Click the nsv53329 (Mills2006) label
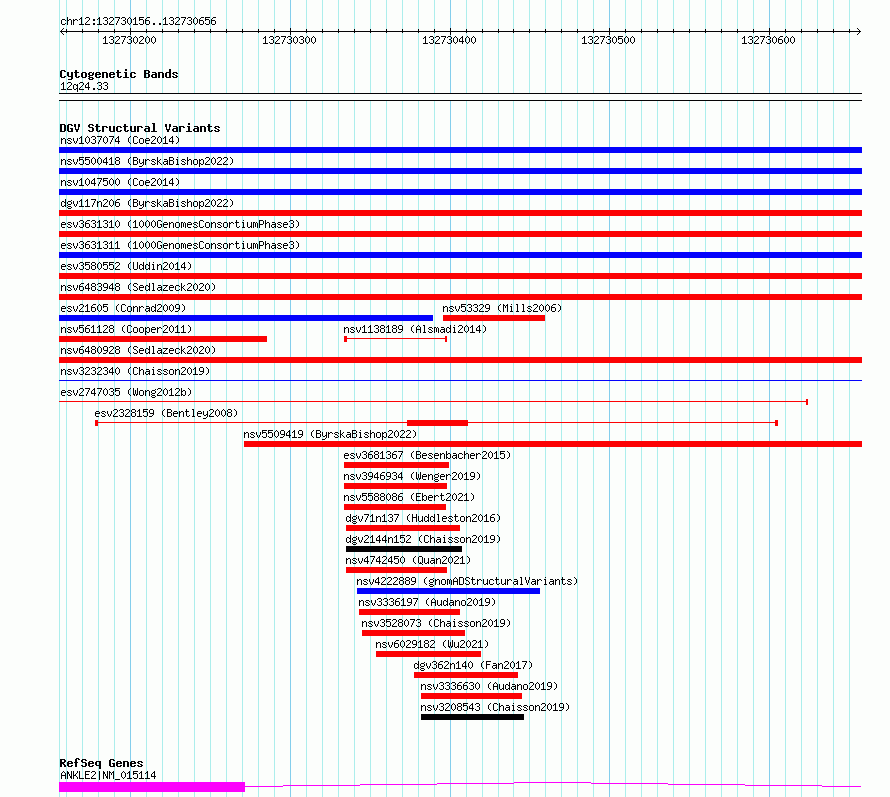 pos(502,308)
